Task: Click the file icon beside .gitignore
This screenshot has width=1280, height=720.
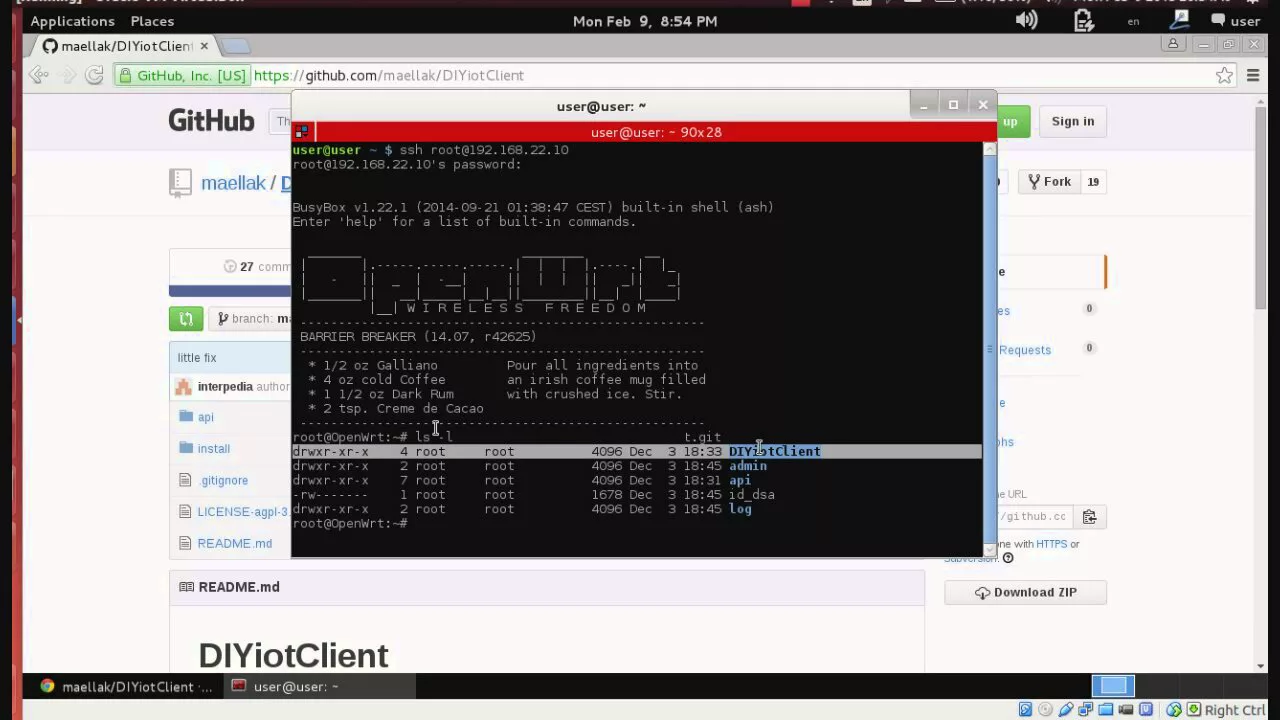Action: (185, 480)
